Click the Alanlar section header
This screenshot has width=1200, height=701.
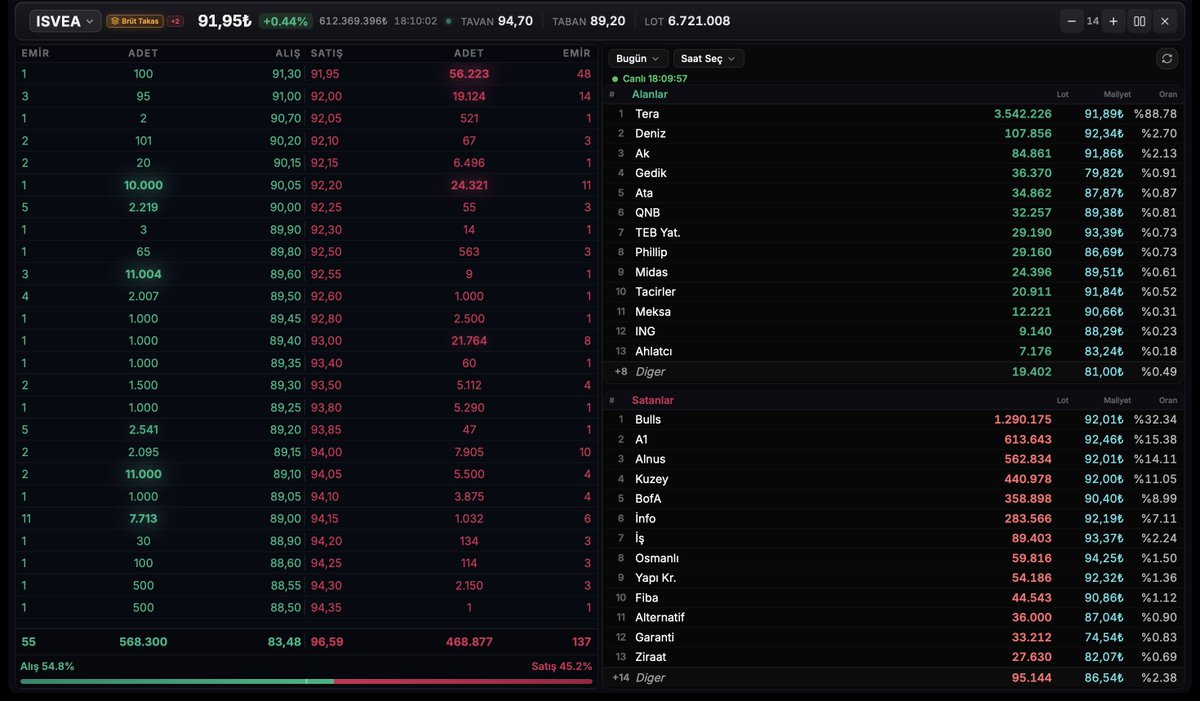coord(650,94)
